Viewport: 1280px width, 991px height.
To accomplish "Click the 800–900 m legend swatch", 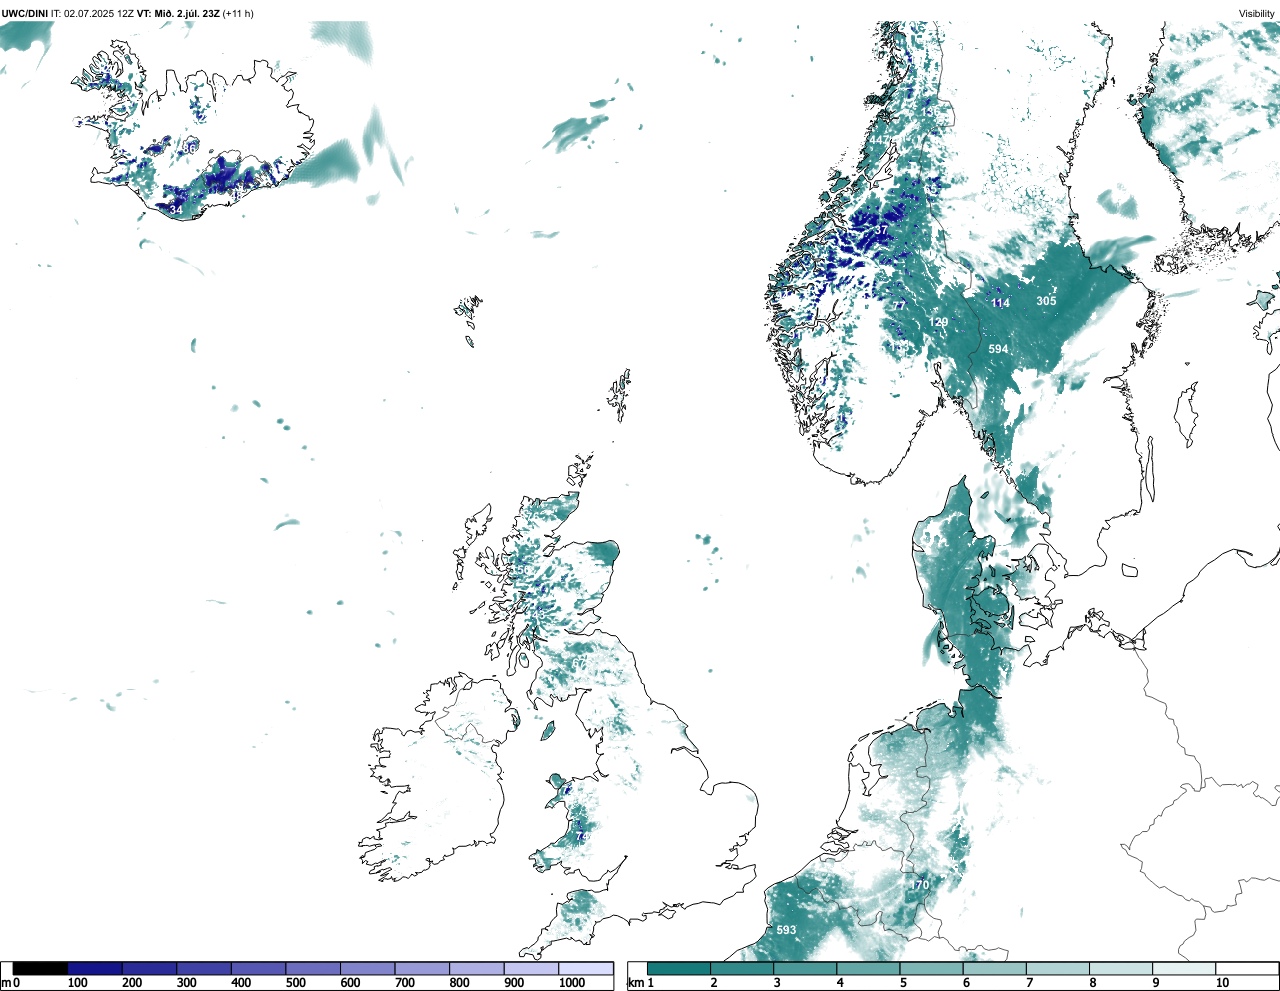I will click(477, 968).
